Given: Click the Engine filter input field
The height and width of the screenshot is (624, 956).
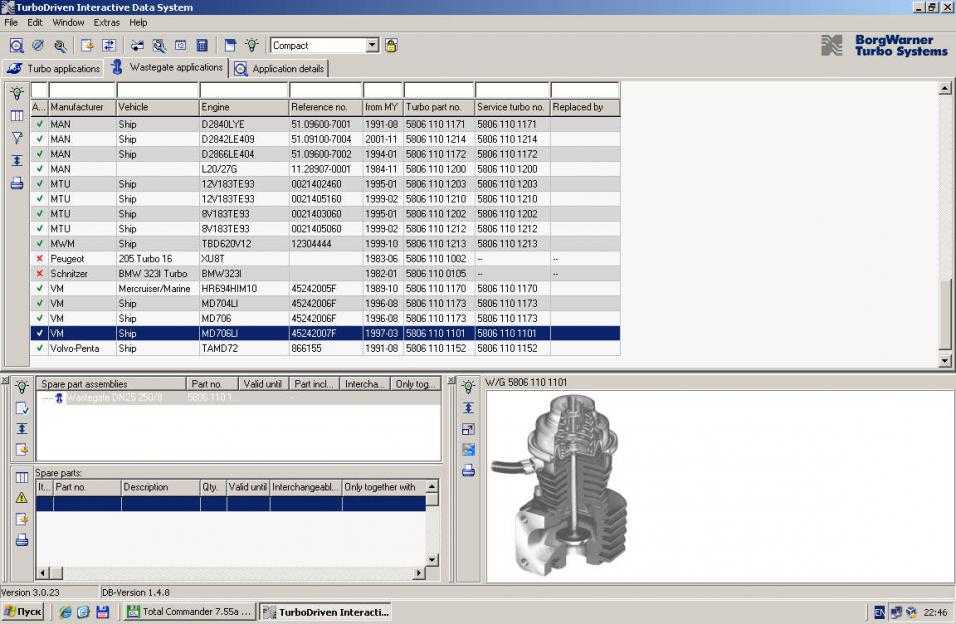Looking at the screenshot, I should coord(244,90).
